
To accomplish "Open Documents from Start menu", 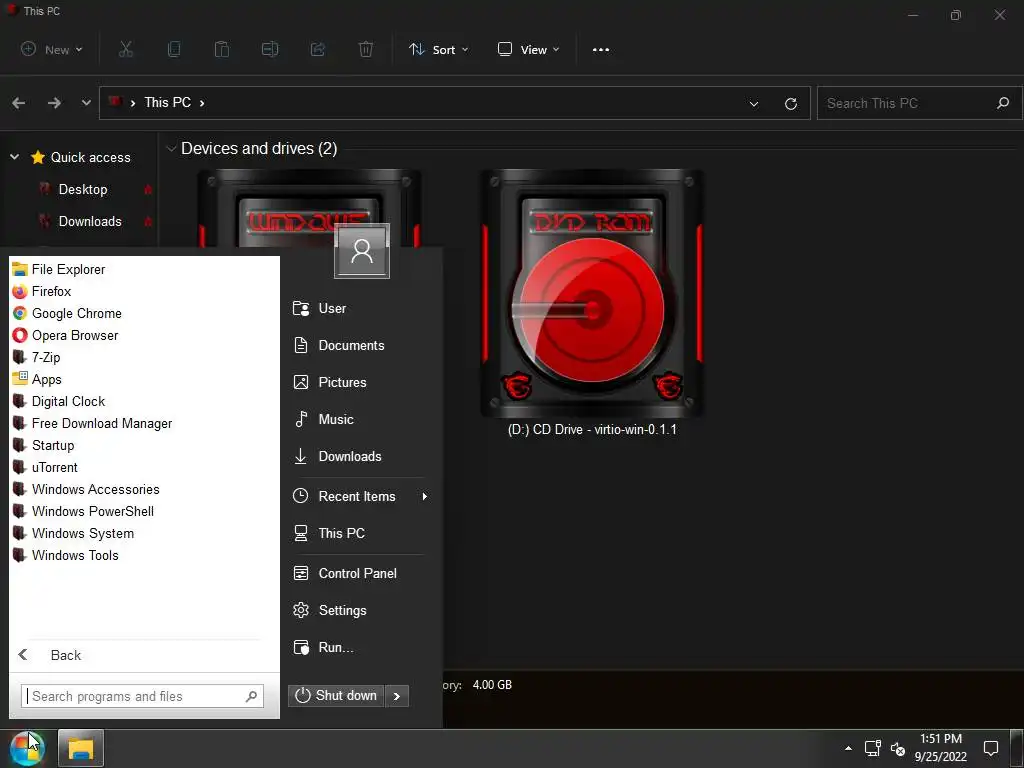I will (x=339, y=345).
